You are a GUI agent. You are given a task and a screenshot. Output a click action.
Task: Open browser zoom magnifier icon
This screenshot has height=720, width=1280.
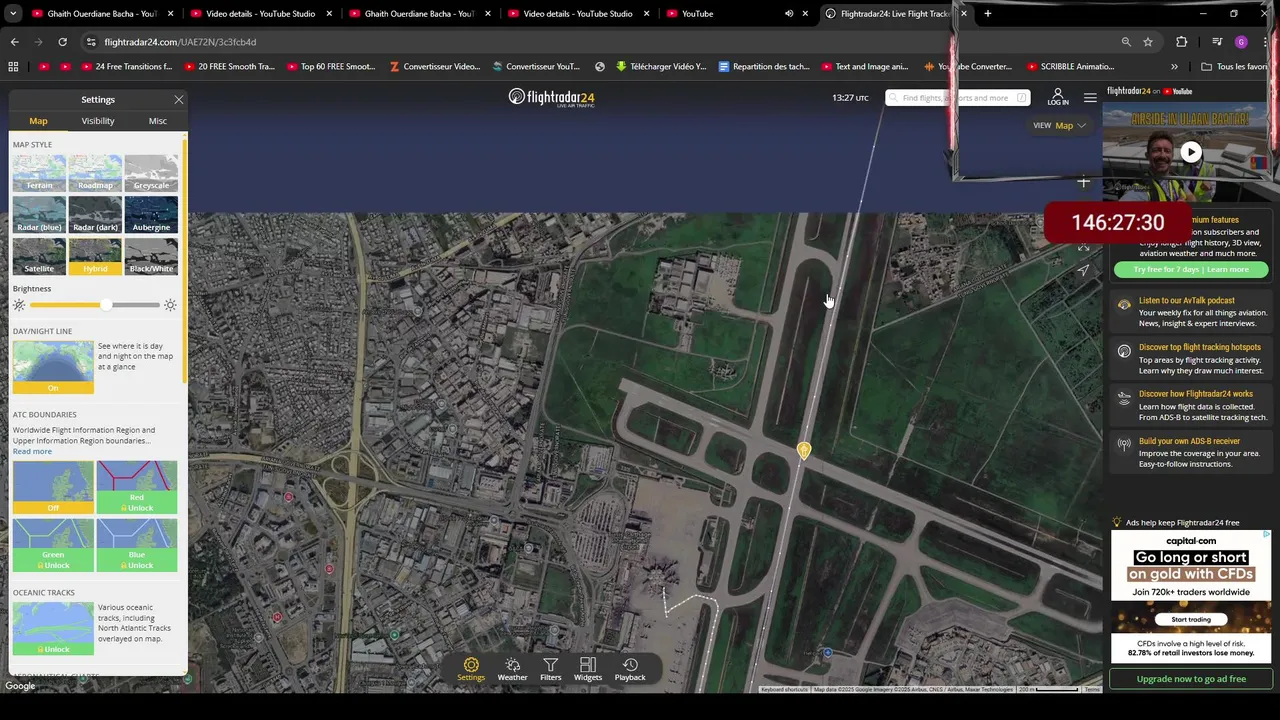click(1126, 42)
